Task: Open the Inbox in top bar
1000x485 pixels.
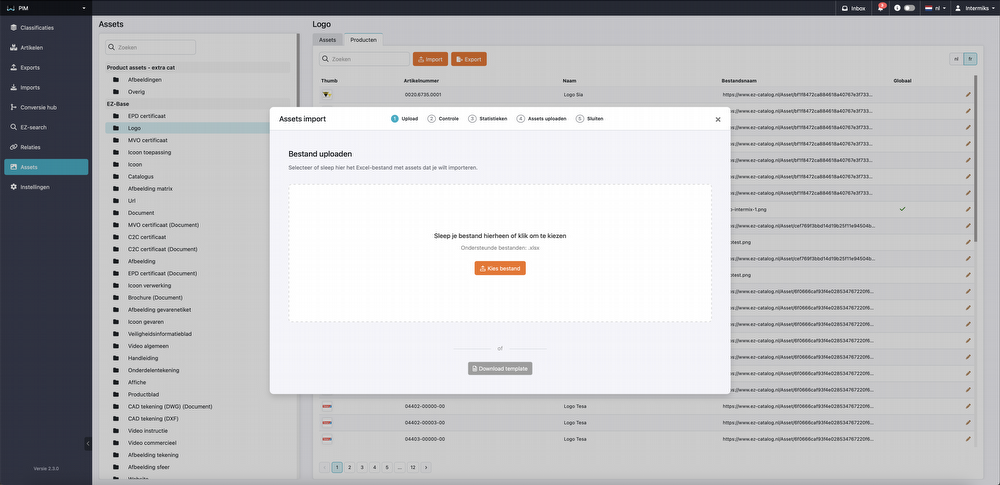Action: pos(853,8)
